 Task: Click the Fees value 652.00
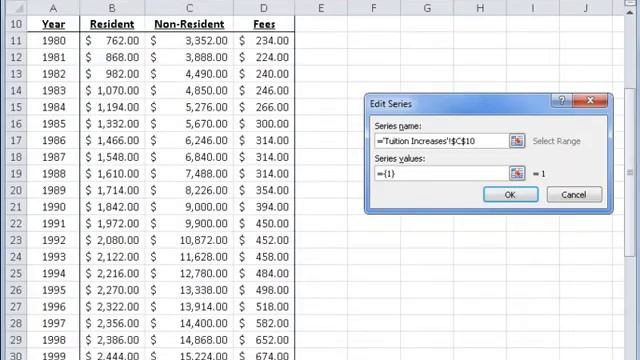click(x=264, y=340)
